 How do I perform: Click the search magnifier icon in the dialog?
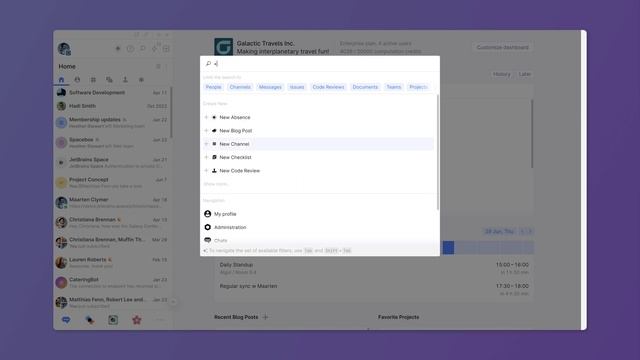pyautogui.click(x=208, y=64)
